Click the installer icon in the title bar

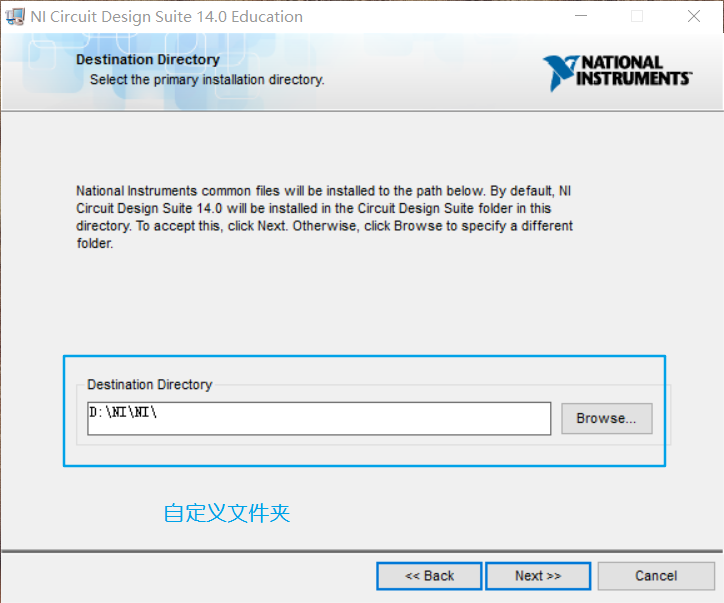[x=14, y=17]
